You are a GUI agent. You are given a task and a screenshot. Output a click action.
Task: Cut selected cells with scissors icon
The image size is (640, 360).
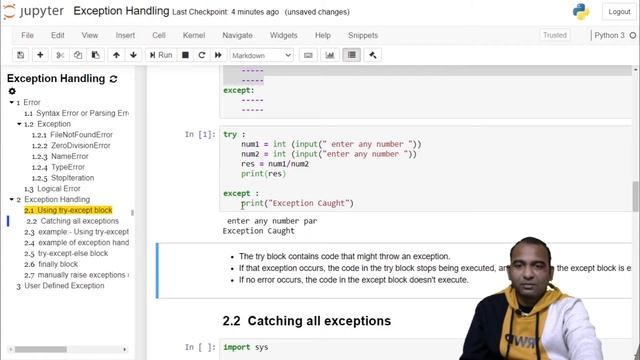click(x=60, y=55)
